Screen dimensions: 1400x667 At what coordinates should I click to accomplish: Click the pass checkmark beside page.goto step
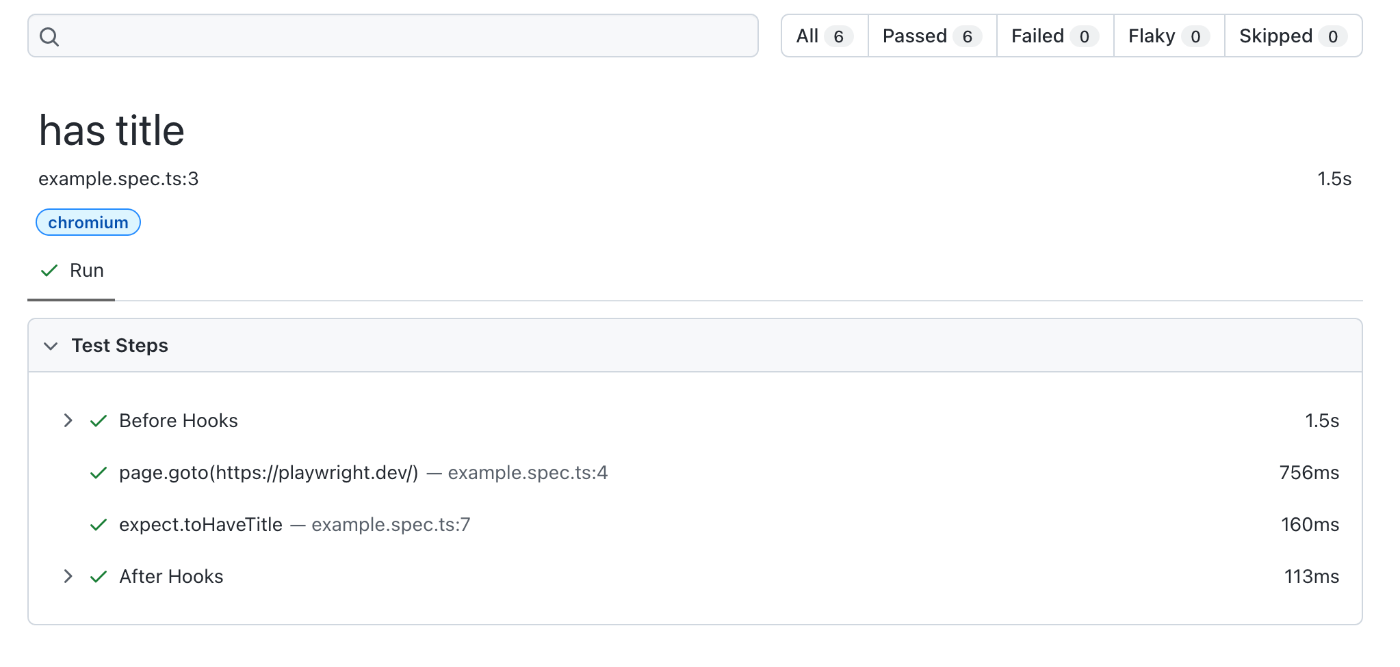click(x=98, y=473)
